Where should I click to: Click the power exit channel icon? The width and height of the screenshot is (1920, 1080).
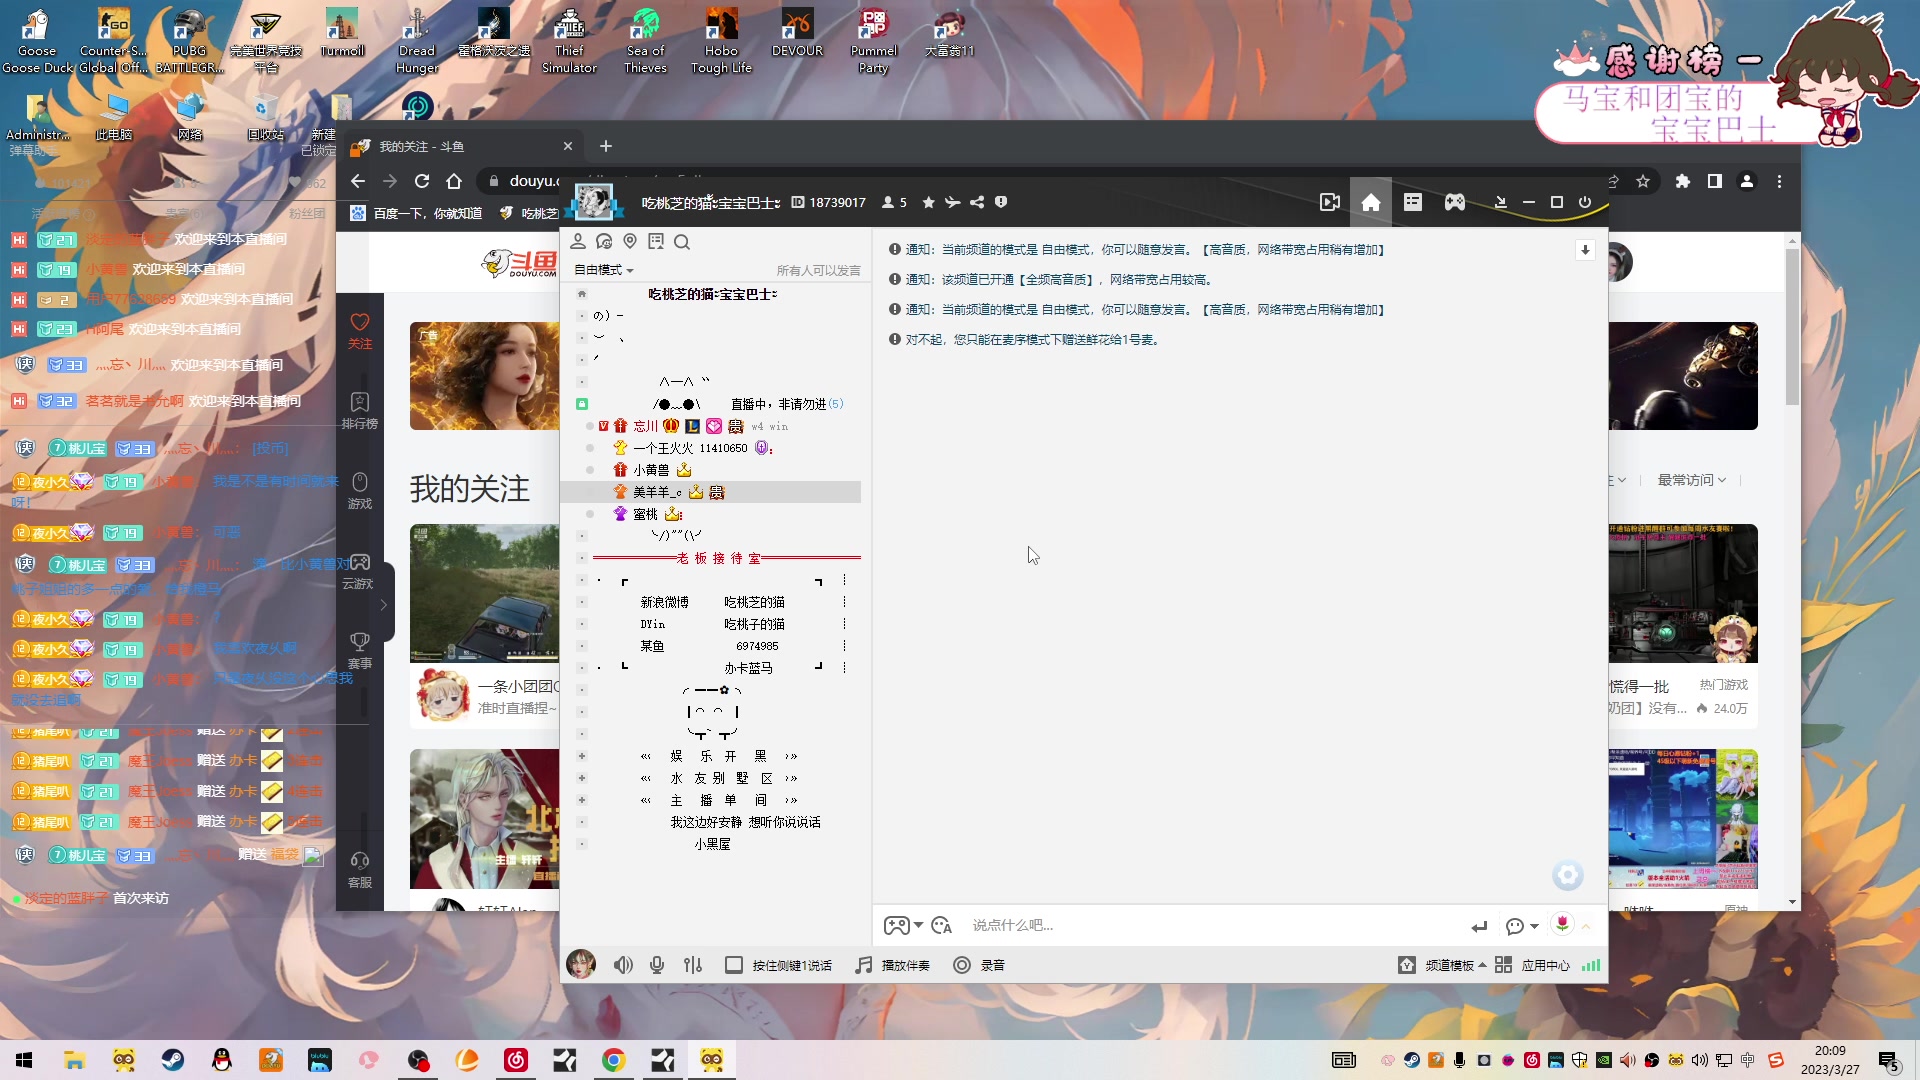click(1585, 202)
